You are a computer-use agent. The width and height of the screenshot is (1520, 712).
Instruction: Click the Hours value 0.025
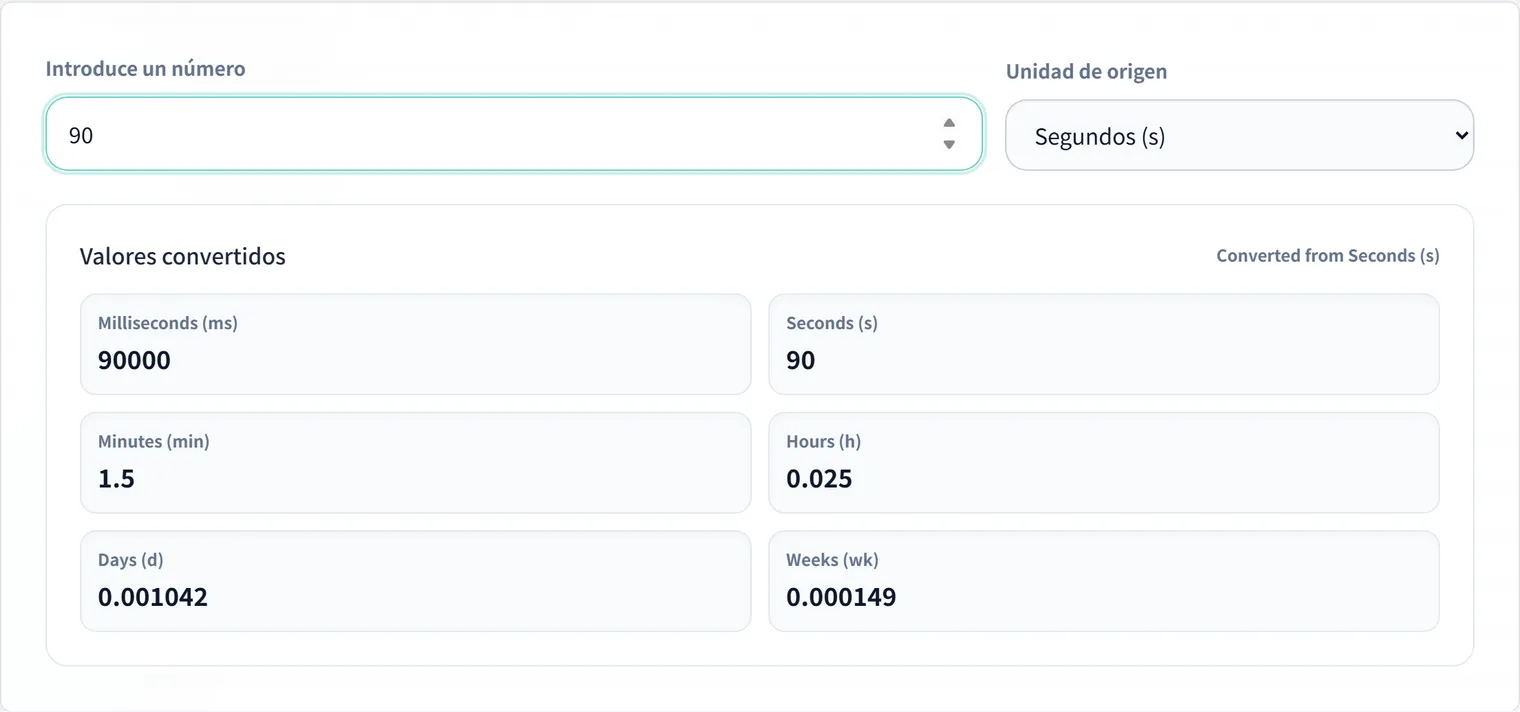pos(819,479)
